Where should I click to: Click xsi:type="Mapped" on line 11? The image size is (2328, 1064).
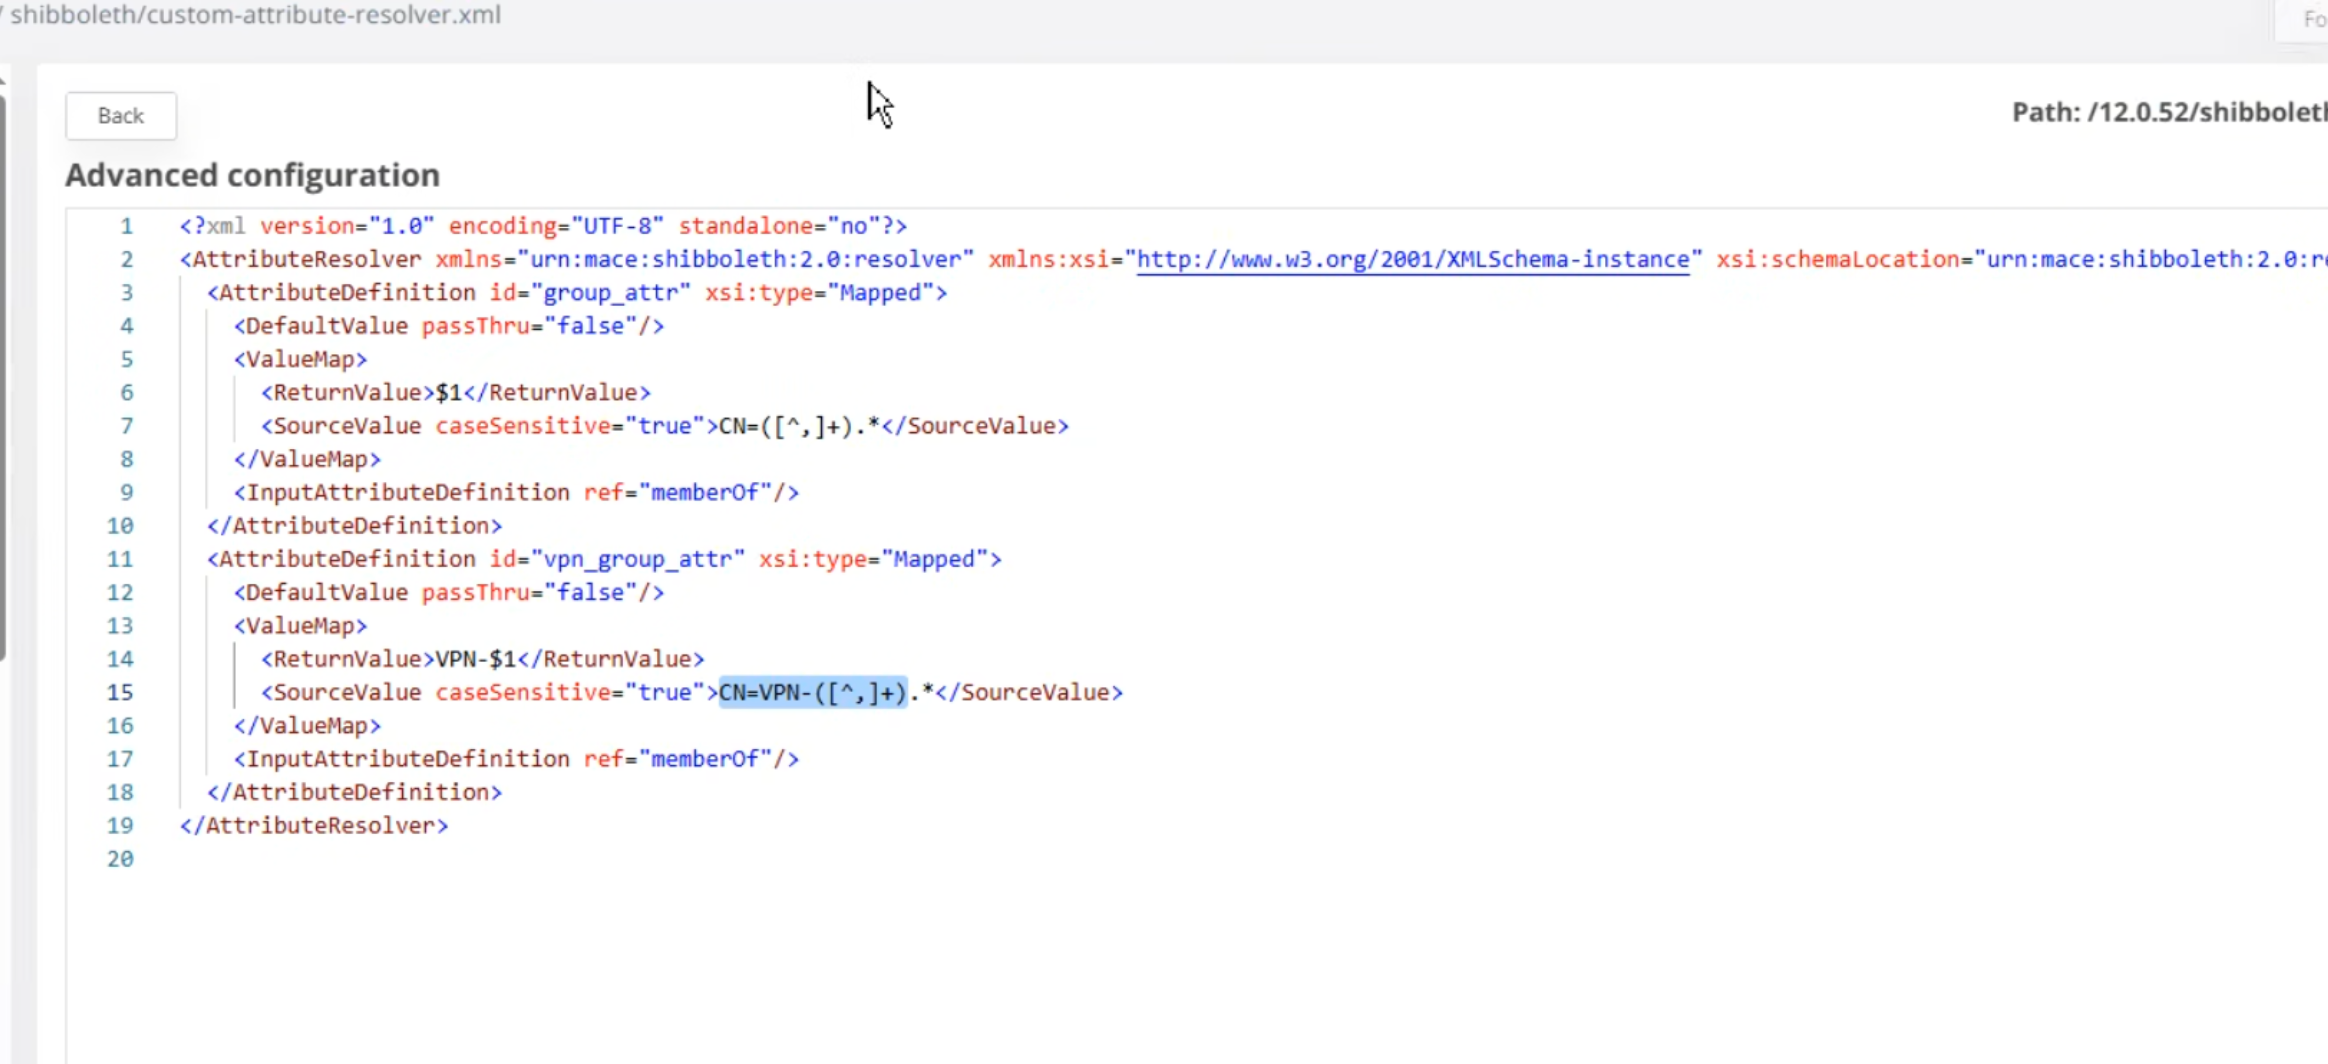(x=873, y=559)
